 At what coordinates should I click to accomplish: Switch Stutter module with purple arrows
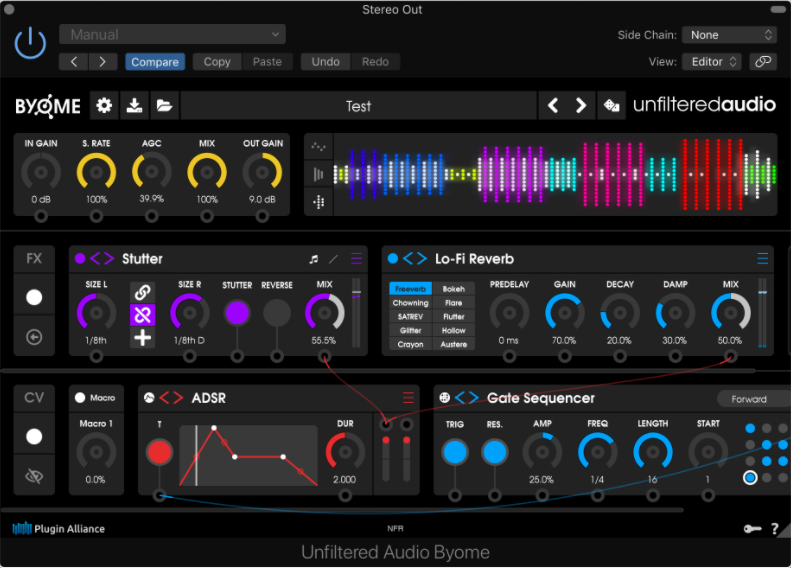click(102, 258)
